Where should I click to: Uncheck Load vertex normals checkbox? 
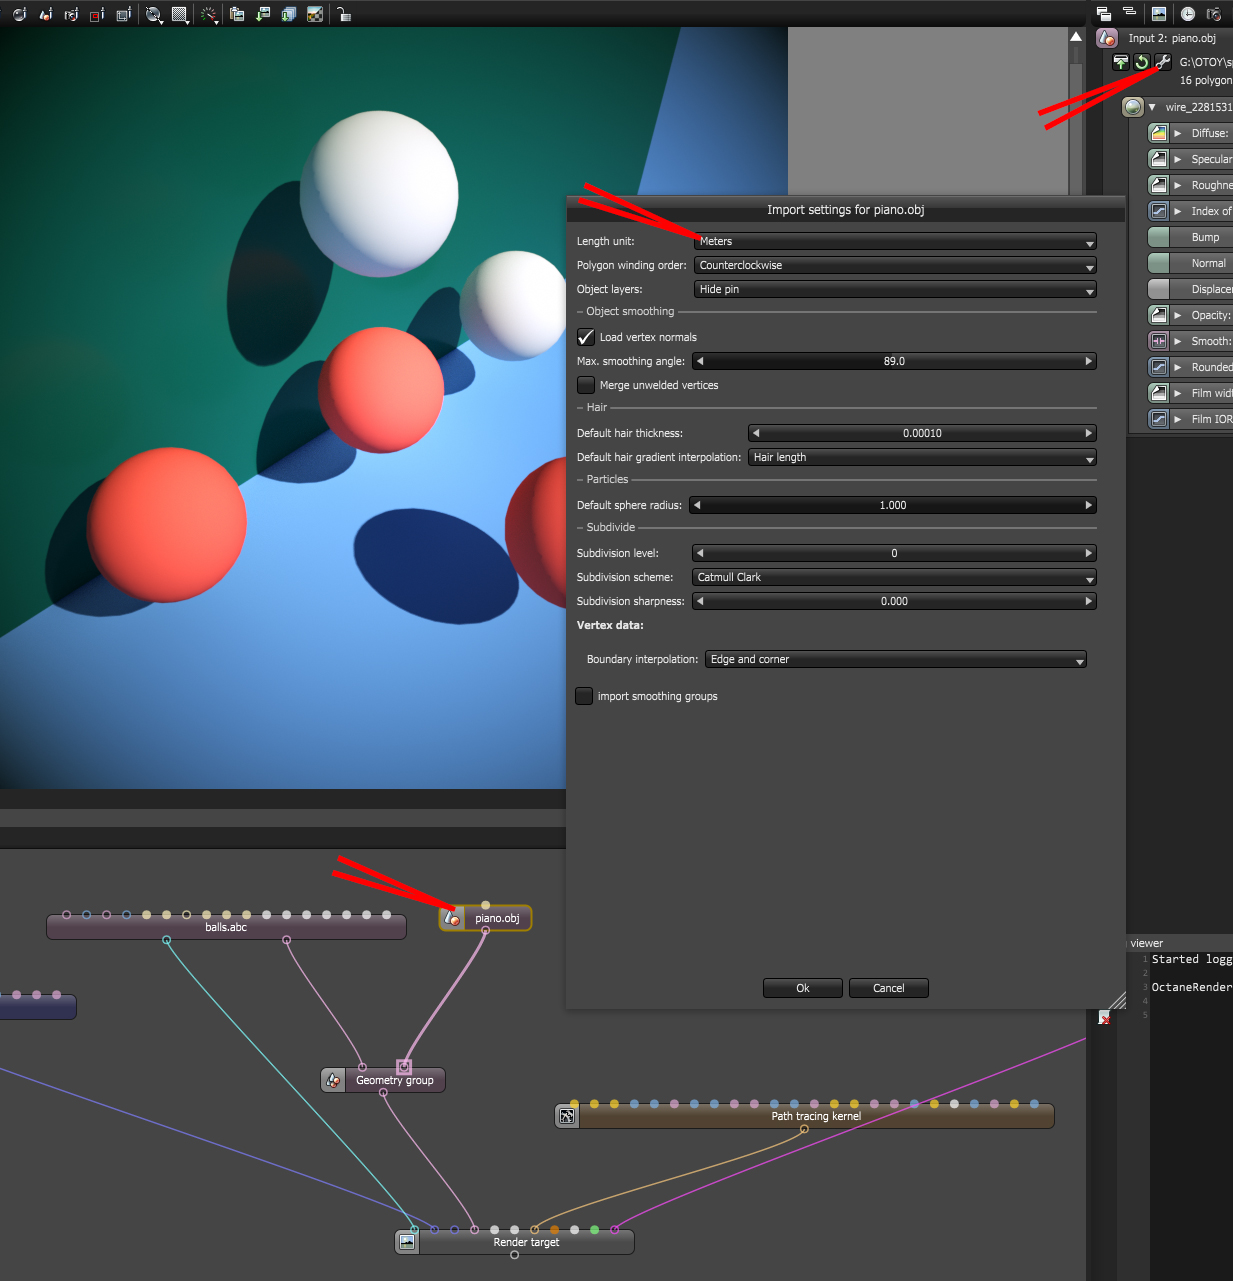tap(586, 337)
